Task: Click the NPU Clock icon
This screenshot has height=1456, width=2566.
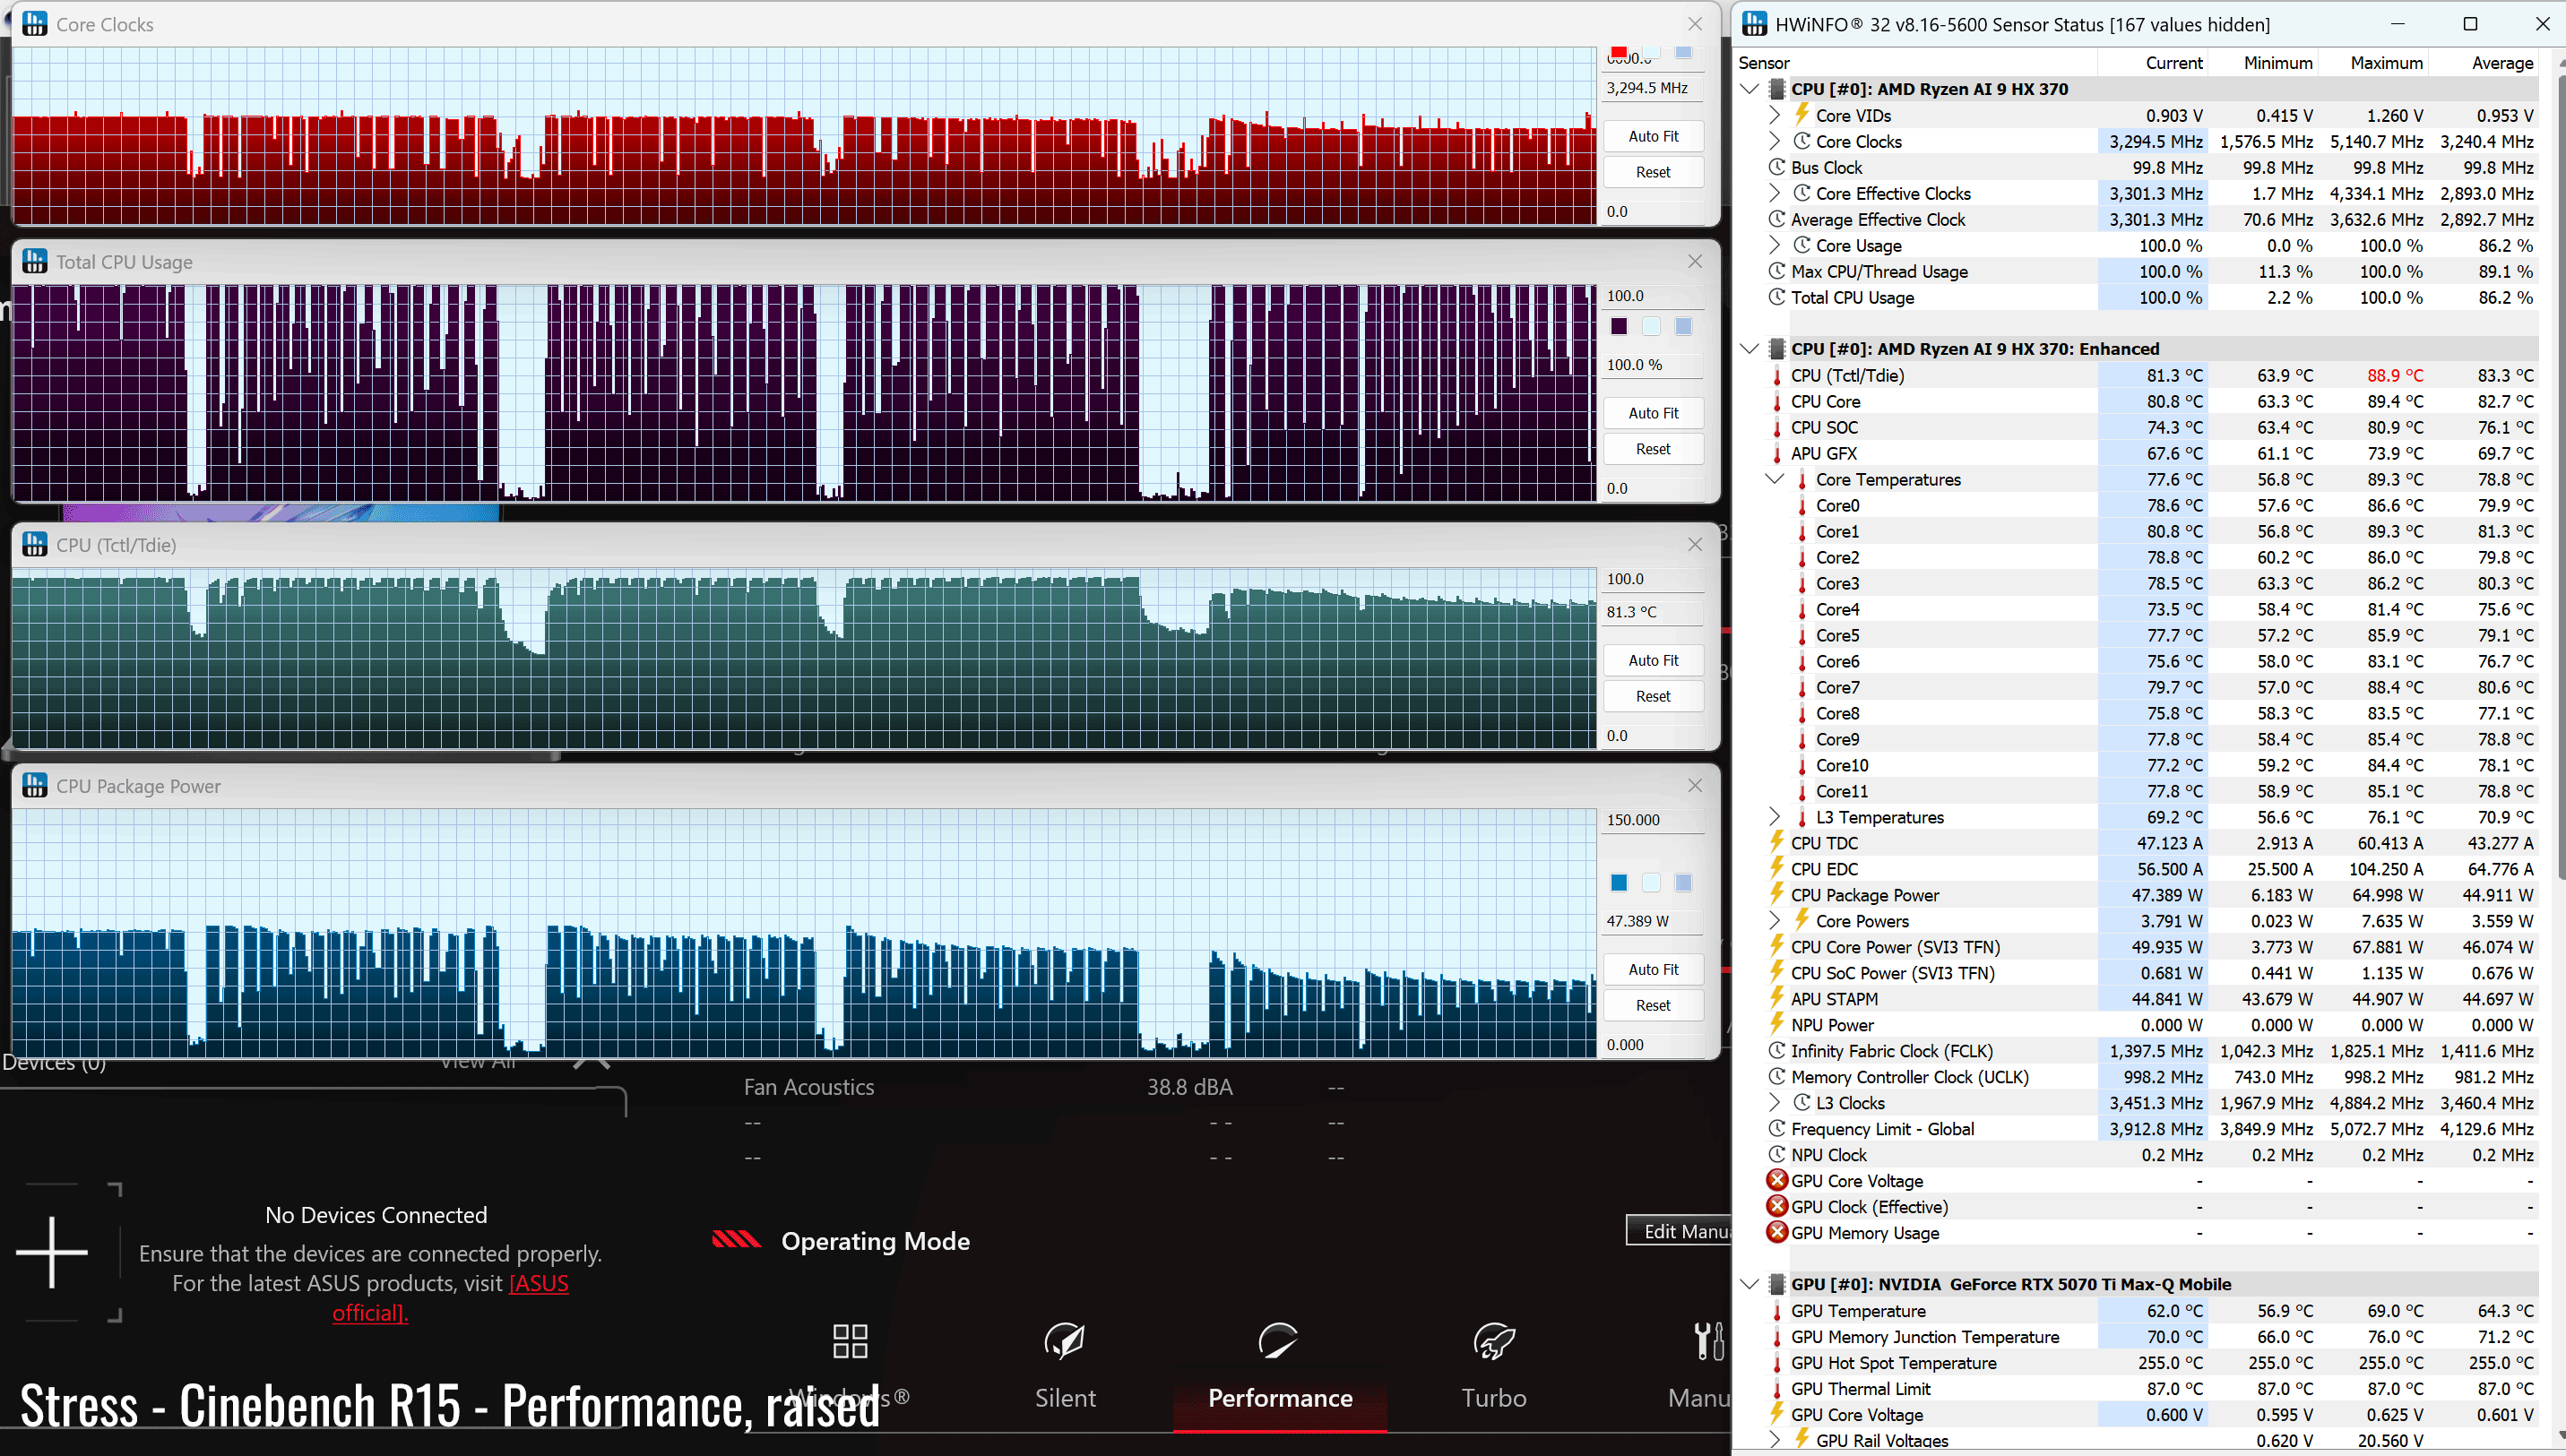Action: 1777,1155
